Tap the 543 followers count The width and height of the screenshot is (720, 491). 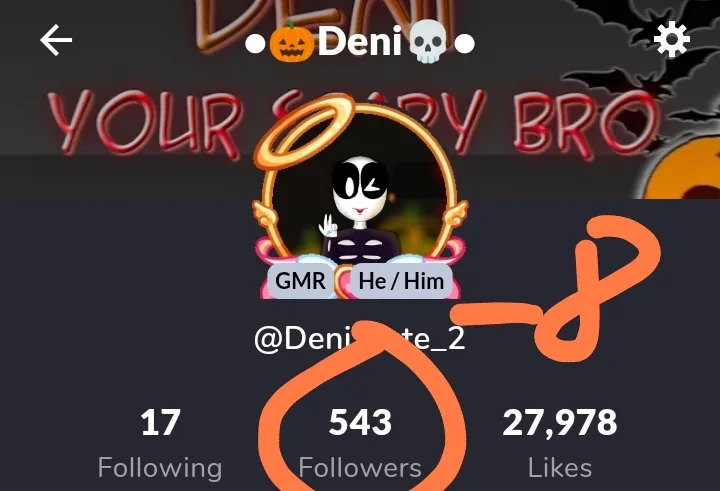[360, 423]
